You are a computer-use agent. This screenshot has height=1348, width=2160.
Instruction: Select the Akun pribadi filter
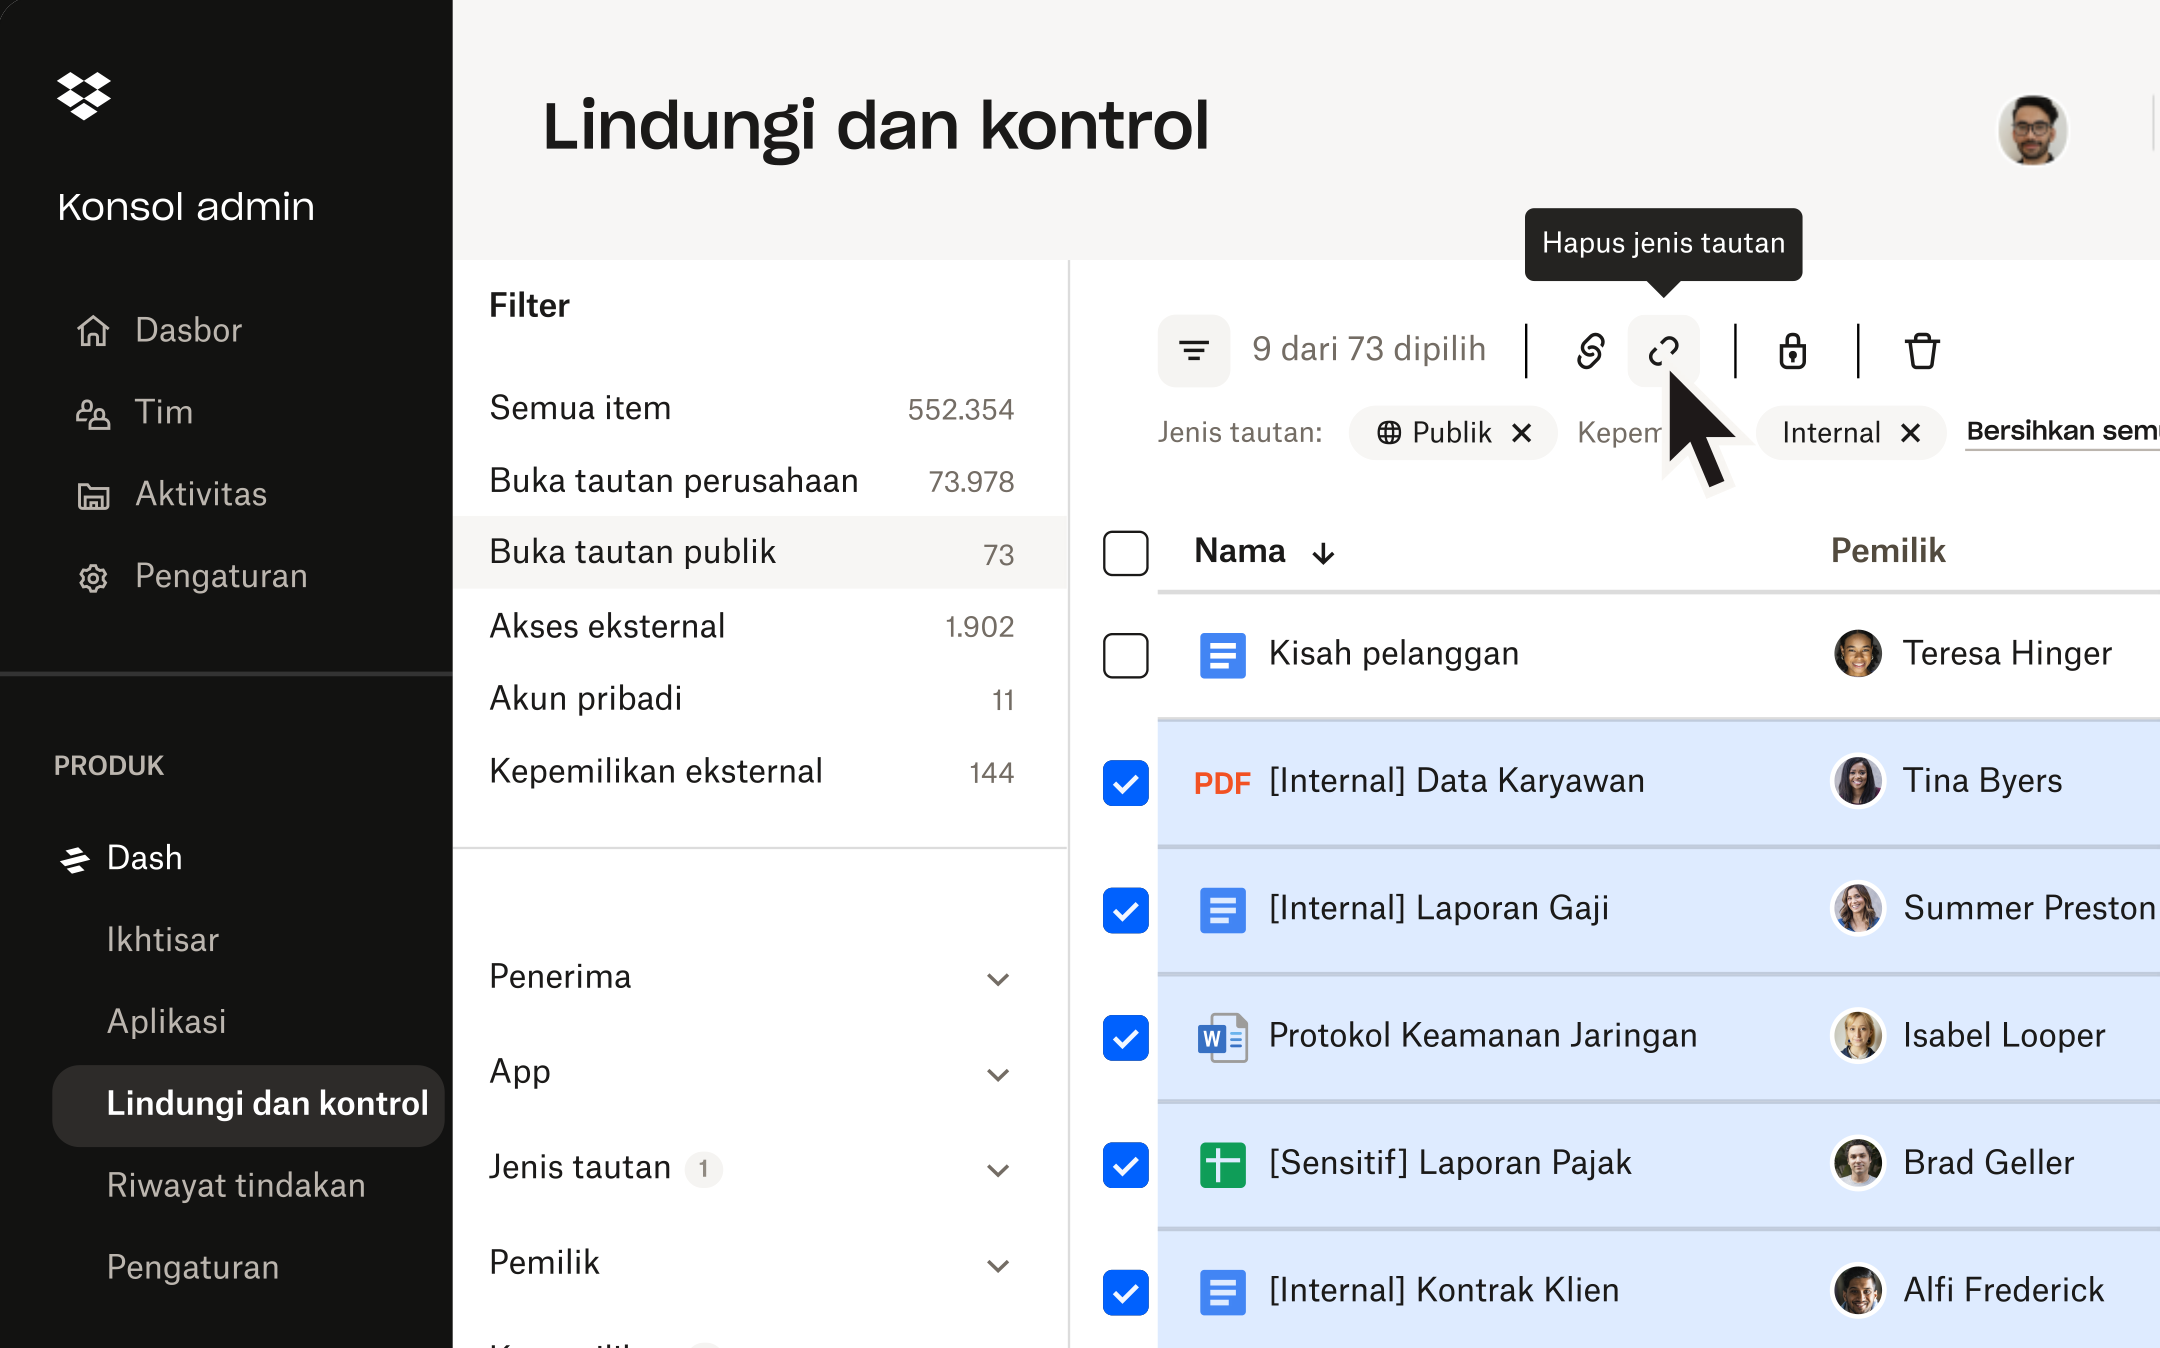pos(752,699)
